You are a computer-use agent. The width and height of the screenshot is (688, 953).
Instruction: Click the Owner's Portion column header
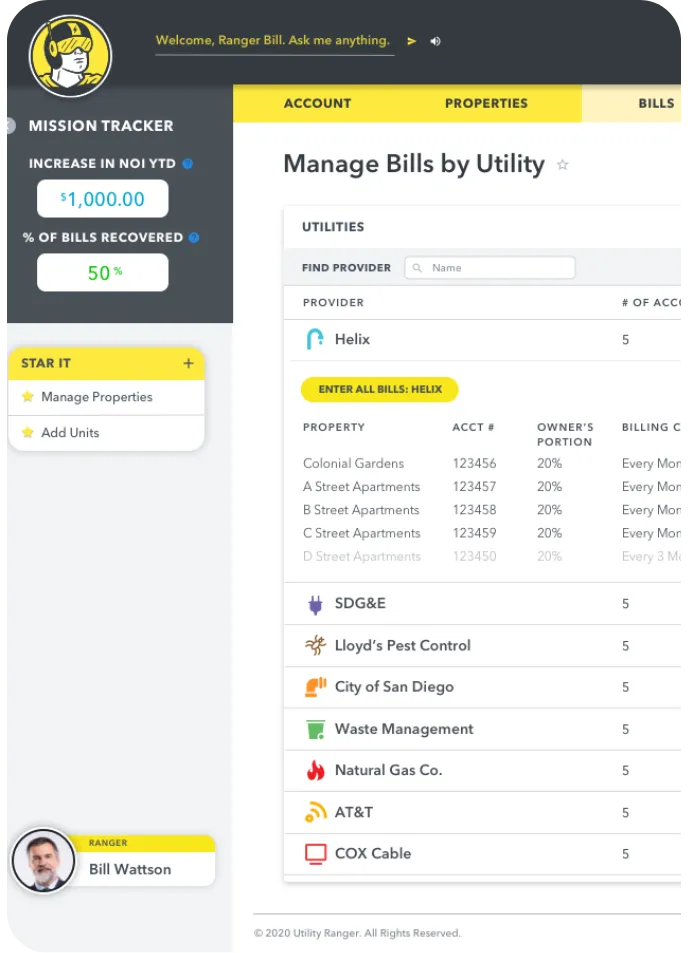[565, 435]
